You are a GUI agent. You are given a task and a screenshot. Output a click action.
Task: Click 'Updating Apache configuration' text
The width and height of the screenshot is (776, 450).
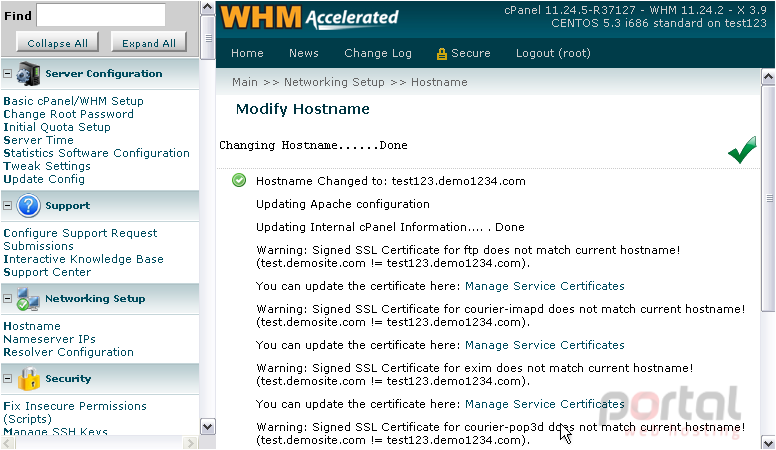(x=342, y=204)
